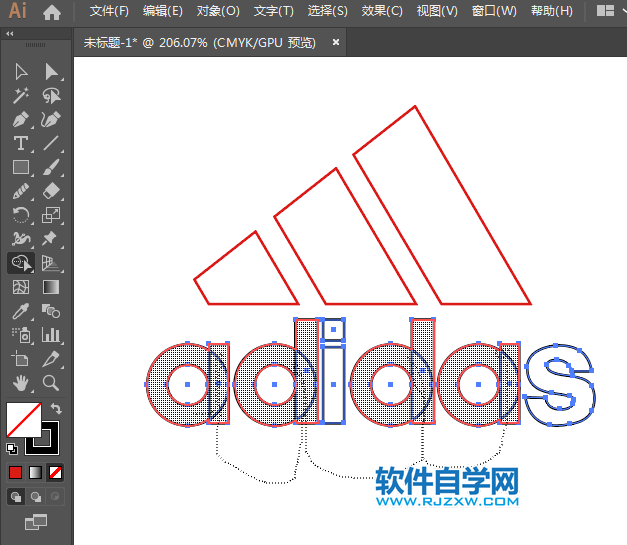
Task: Select the Type tool
Action: [21, 143]
